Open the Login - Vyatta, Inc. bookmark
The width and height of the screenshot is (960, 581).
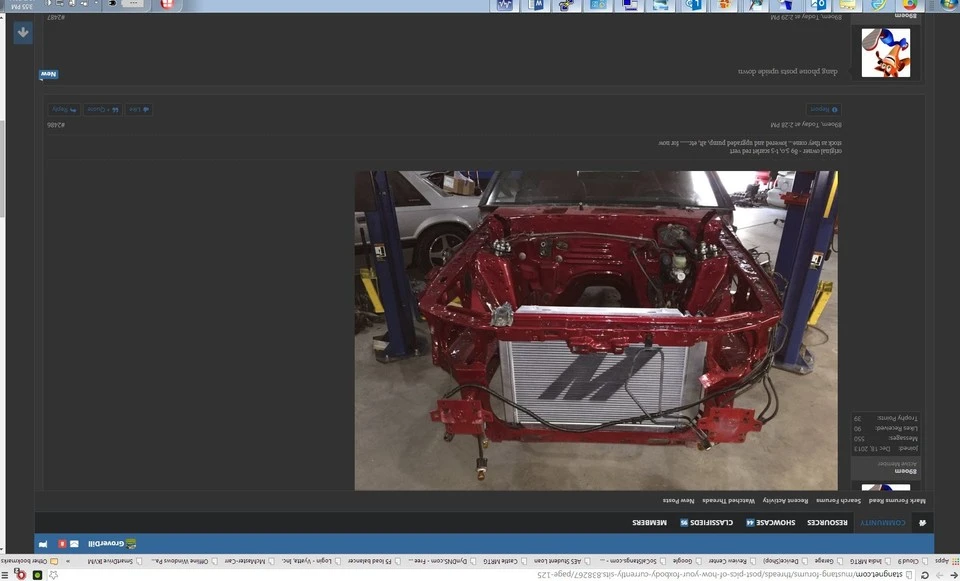click(x=311, y=561)
